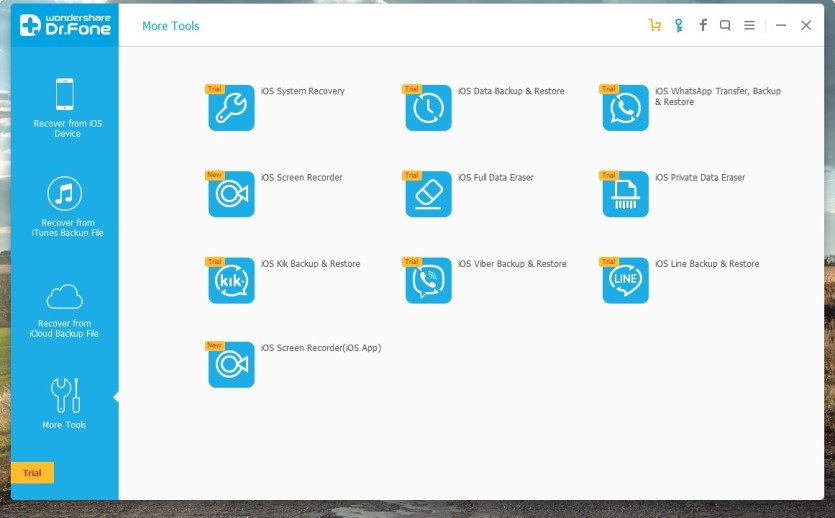This screenshot has height=518, width=835.
Task: Switch to Recover from iOS Device tab
Action: pyautogui.click(x=65, y=108)
